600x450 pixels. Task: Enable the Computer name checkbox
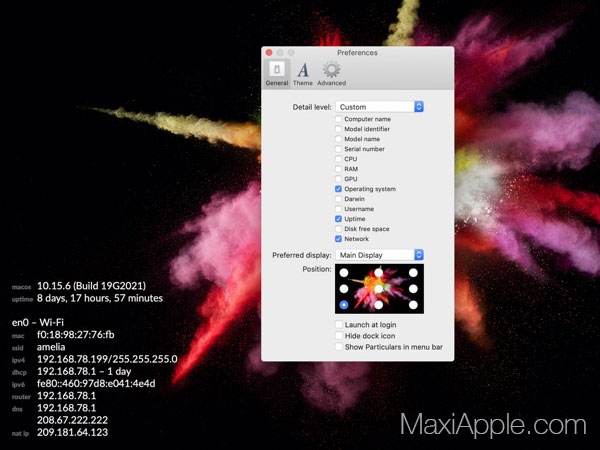click(x=338, y=119)
